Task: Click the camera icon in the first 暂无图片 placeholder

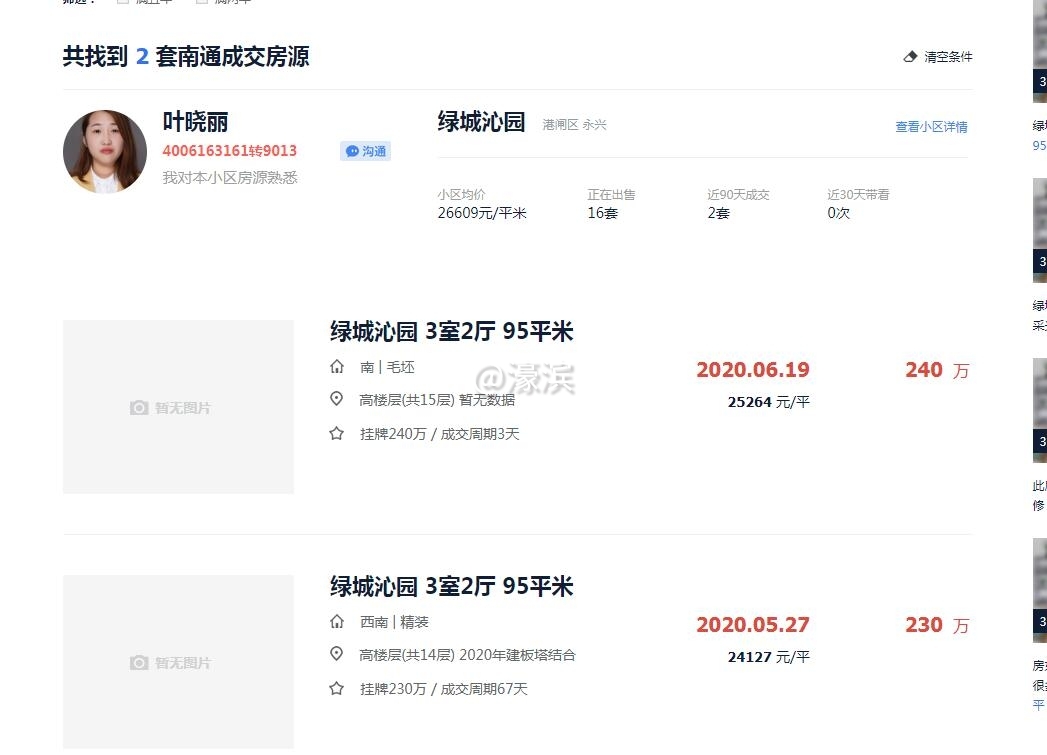Action: click(x=139, y=407)
